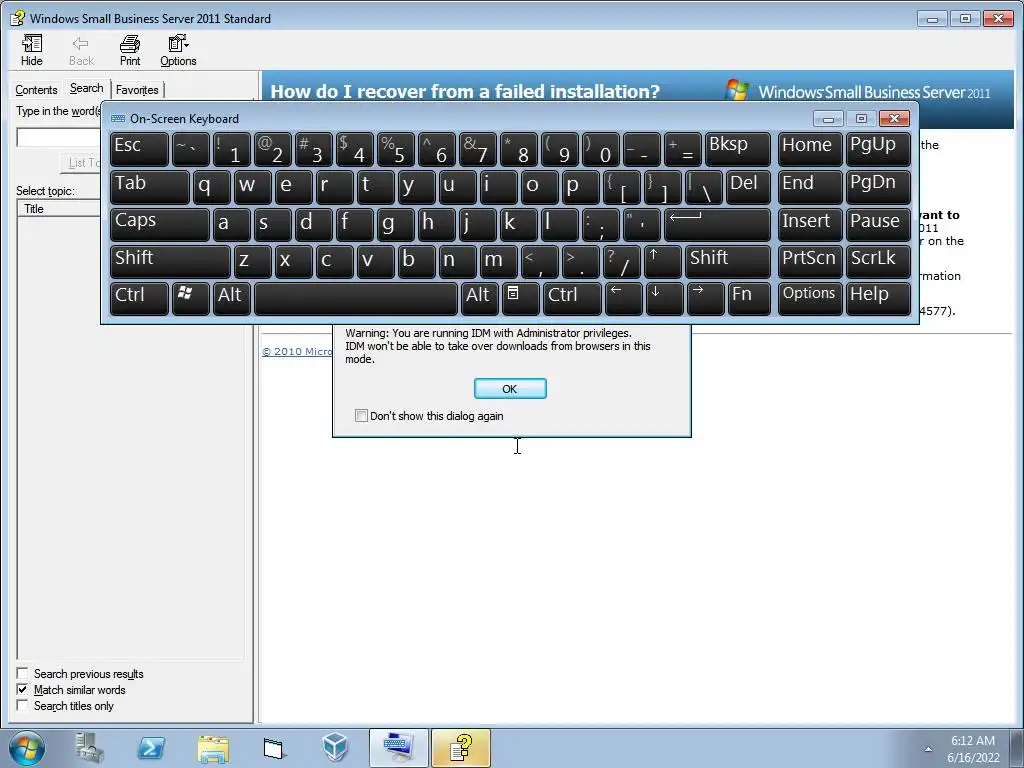This screenshot has width=1024, height=768.
Task: Toggle the left Alt key on keyboard
Action: [231, 298]
